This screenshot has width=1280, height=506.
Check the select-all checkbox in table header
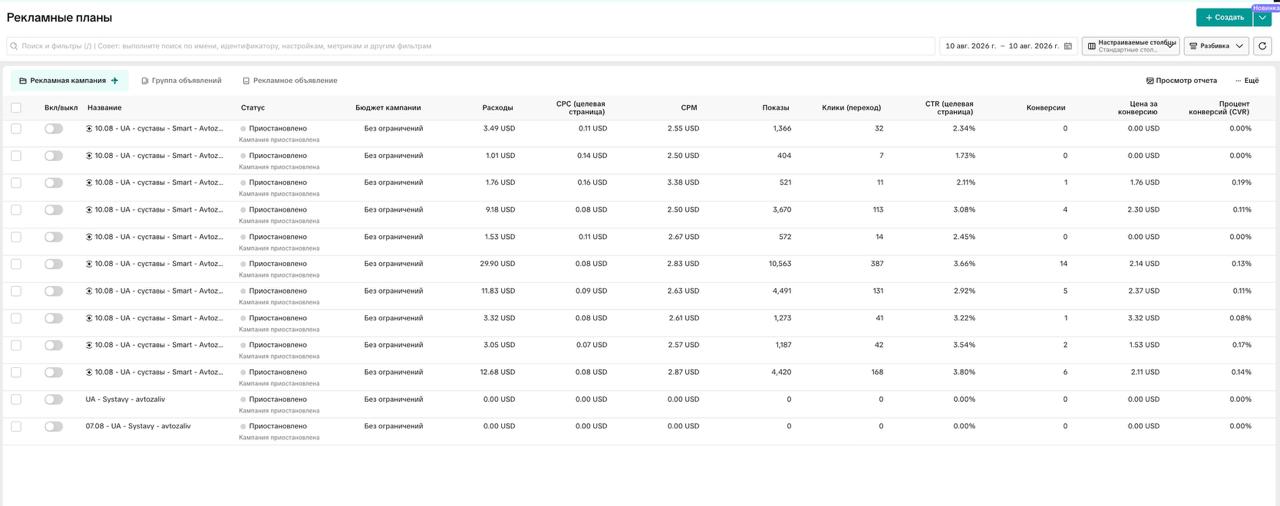[16, 107]
